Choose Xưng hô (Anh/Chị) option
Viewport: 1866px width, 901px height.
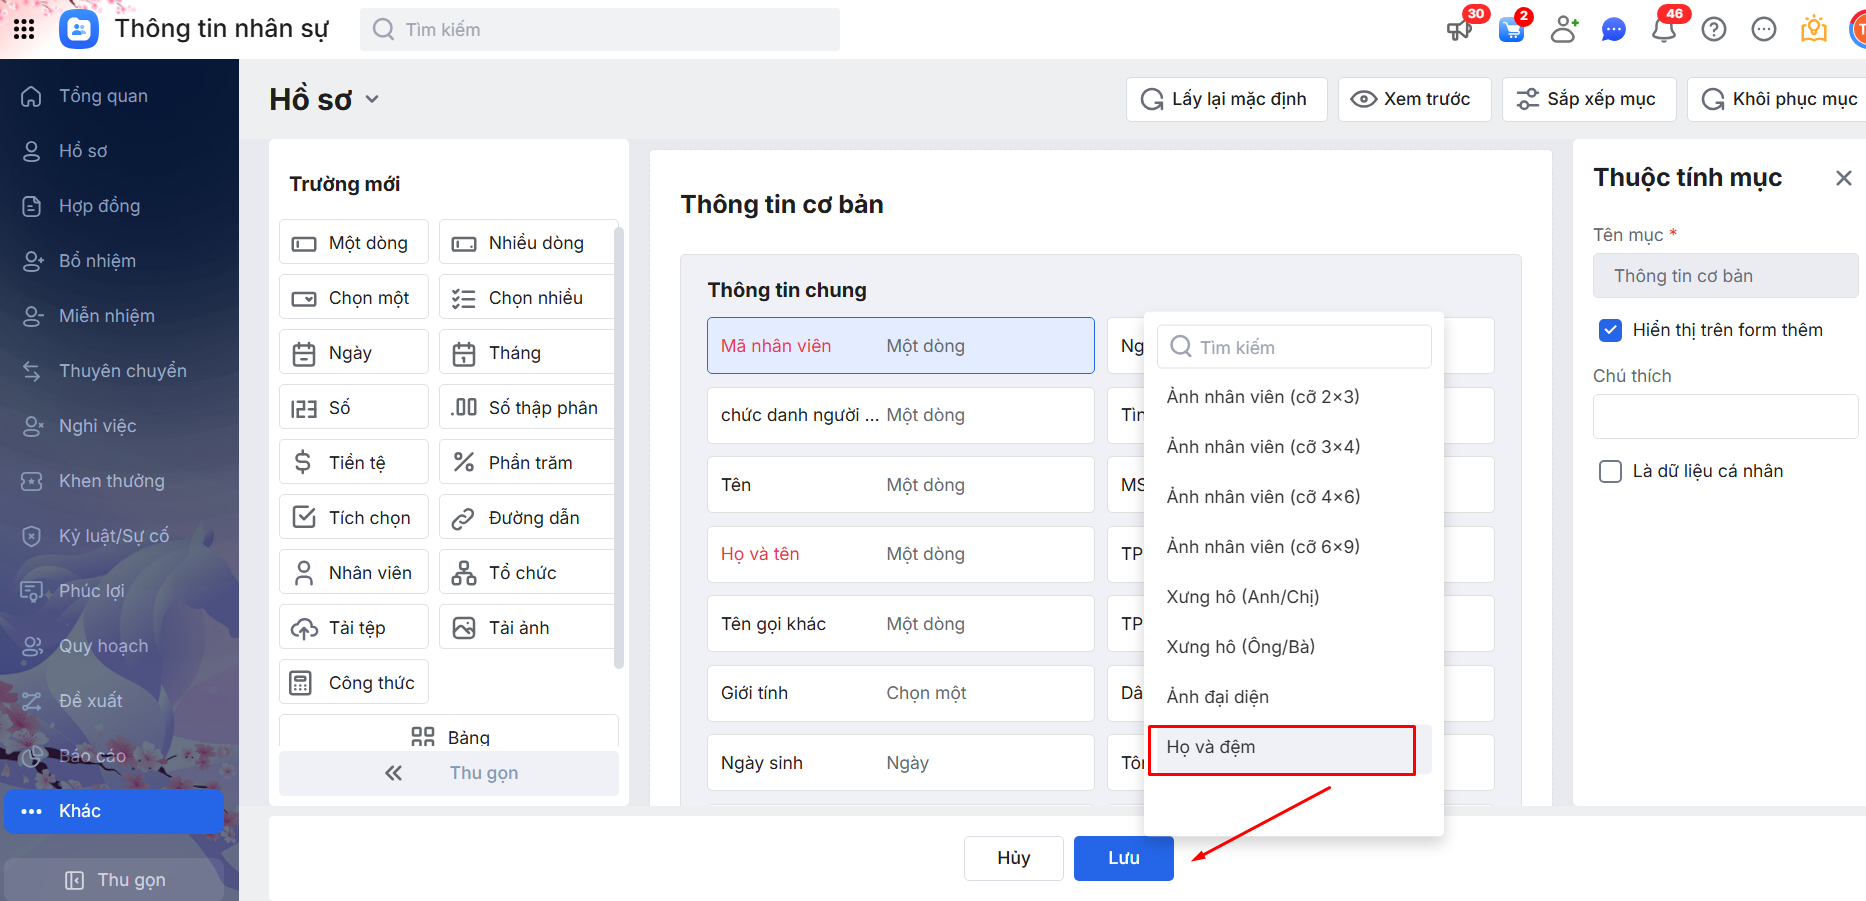click(1294, 597)
